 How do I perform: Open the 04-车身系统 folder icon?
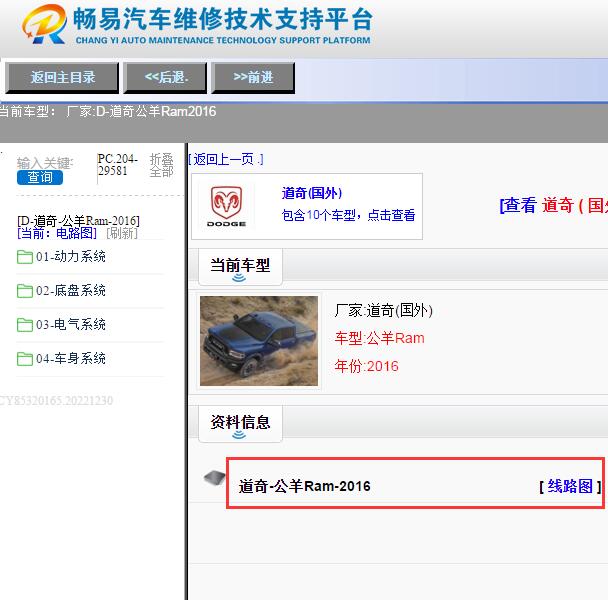click(x=25, y=359)
